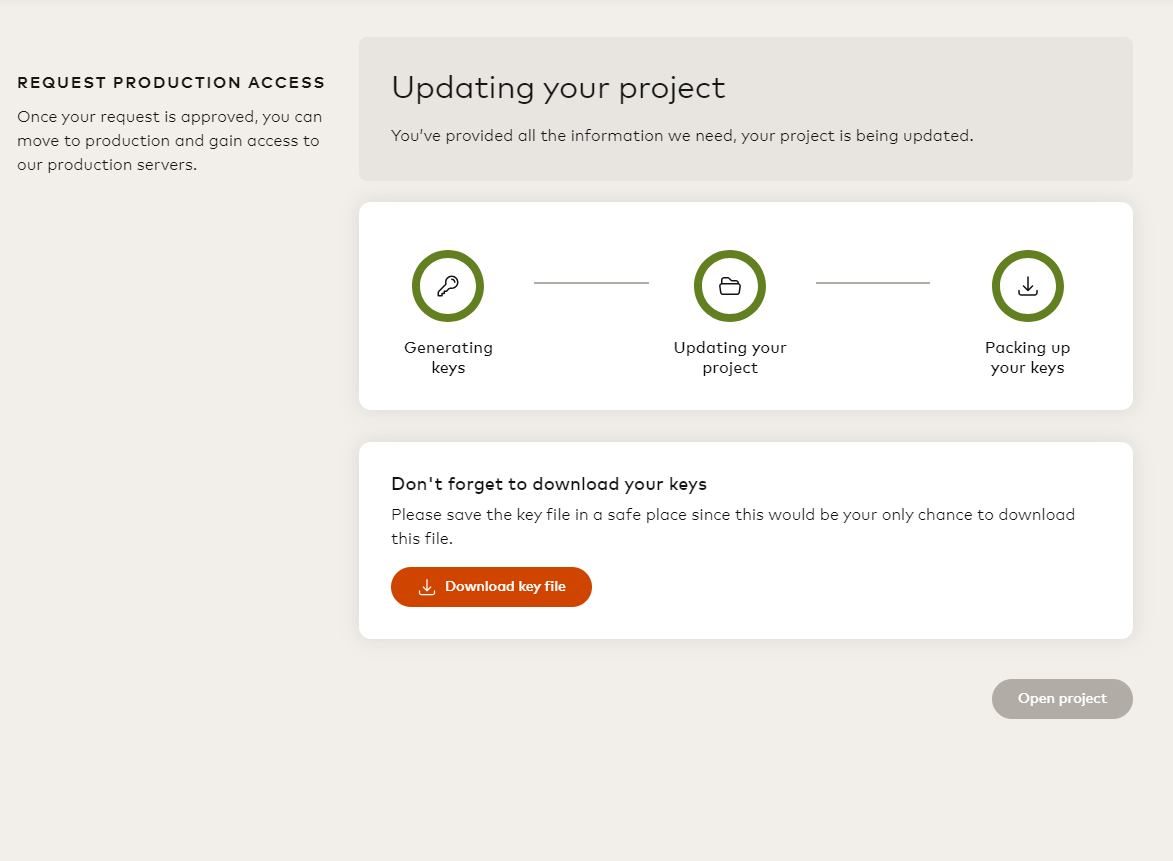
Task: Click the green ring around the key icon
Action: (417, 286)
